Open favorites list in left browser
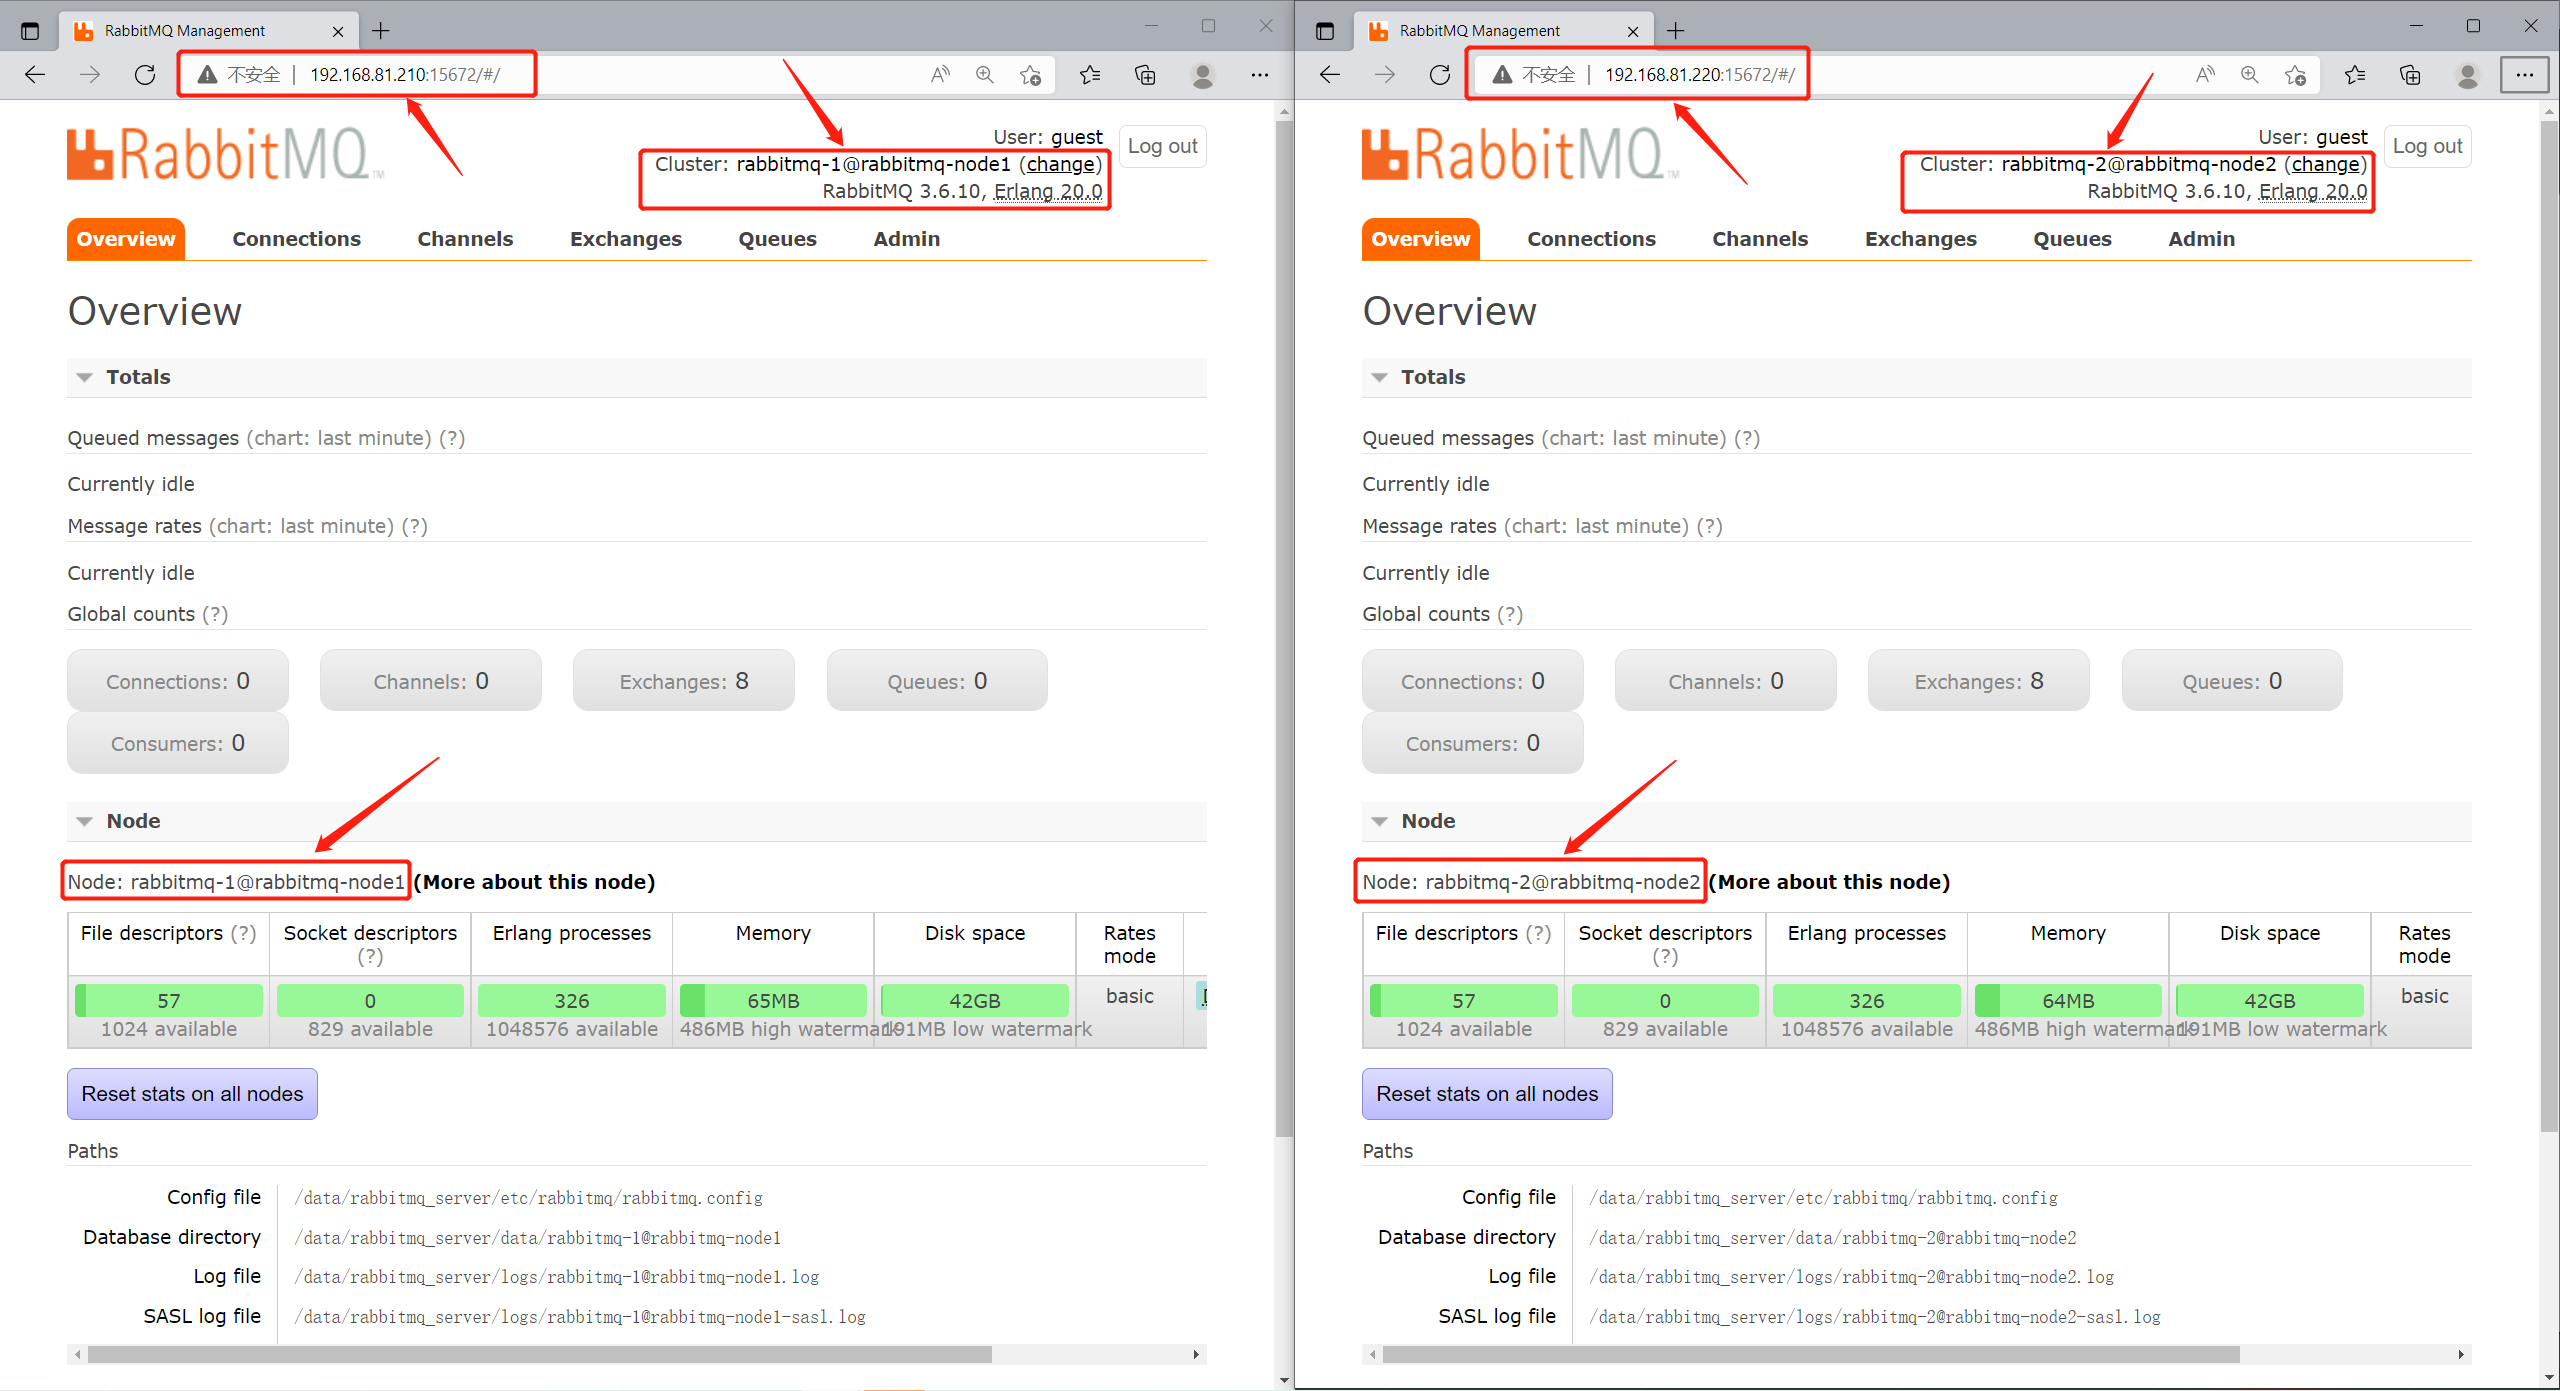This screenshot has width=2560, height=1391. 1090,75
